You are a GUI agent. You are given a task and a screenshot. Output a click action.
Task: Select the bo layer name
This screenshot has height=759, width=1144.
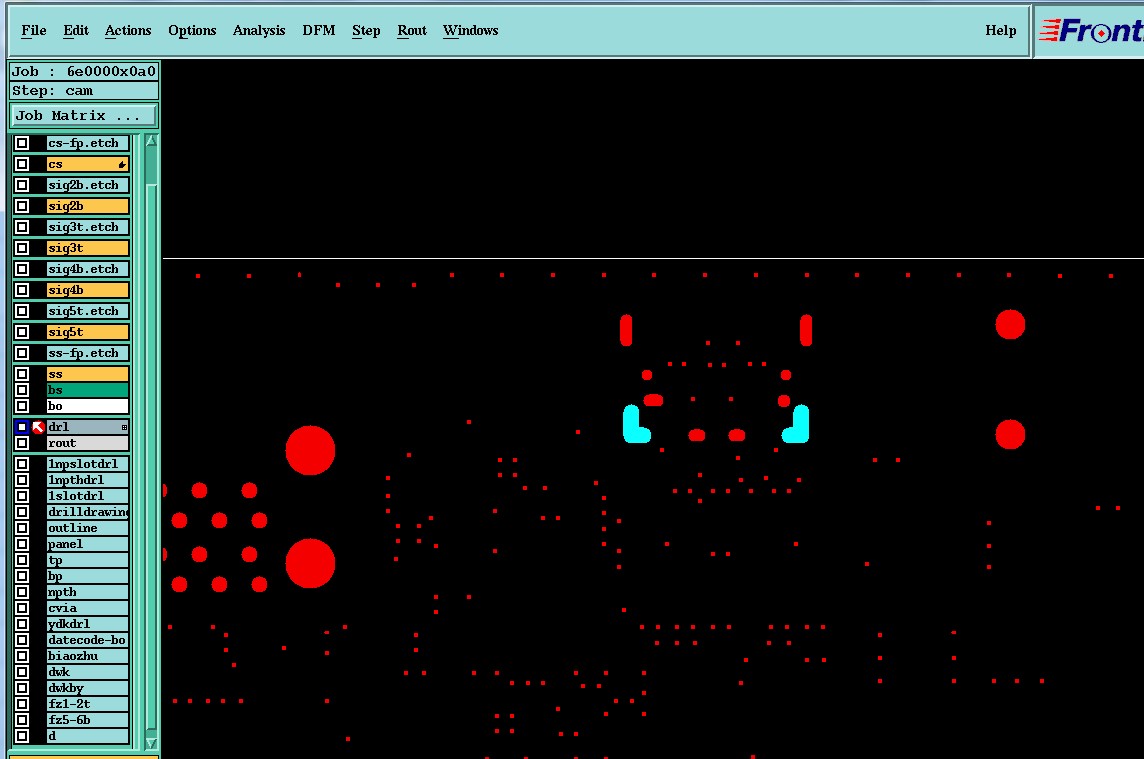click(x=88, y=406)
